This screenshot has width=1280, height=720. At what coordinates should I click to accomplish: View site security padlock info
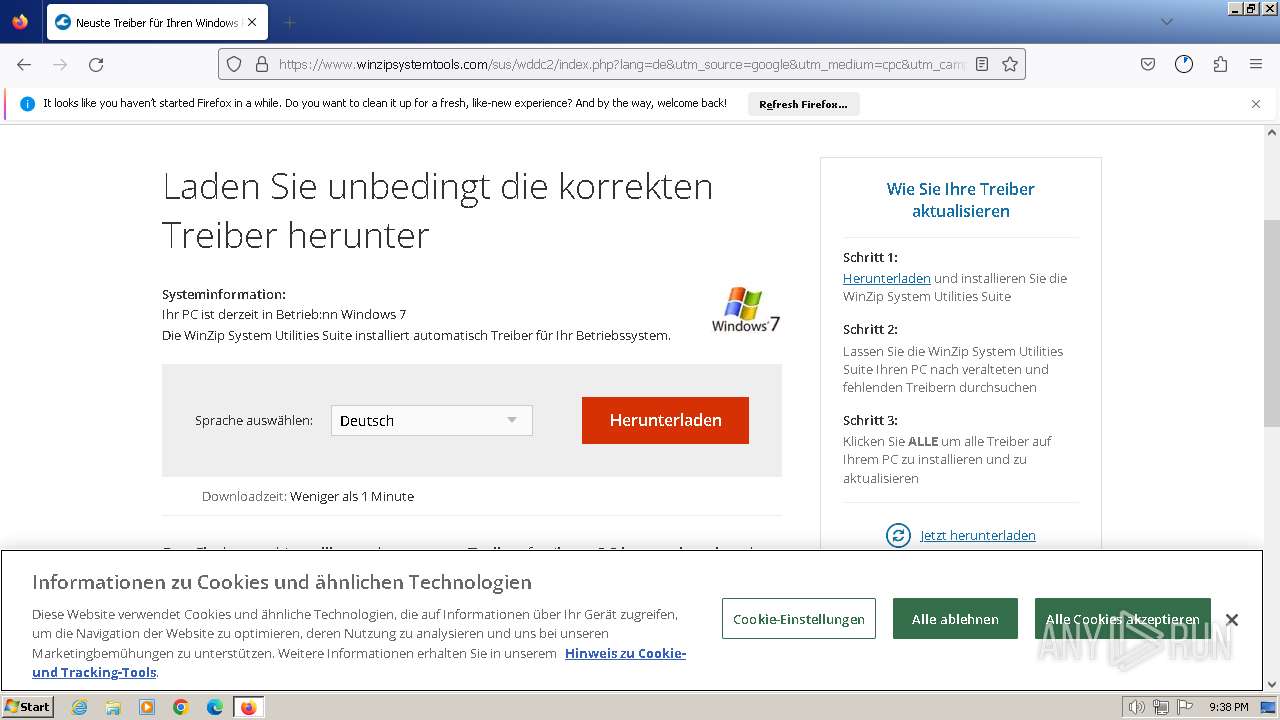point(261,64)
